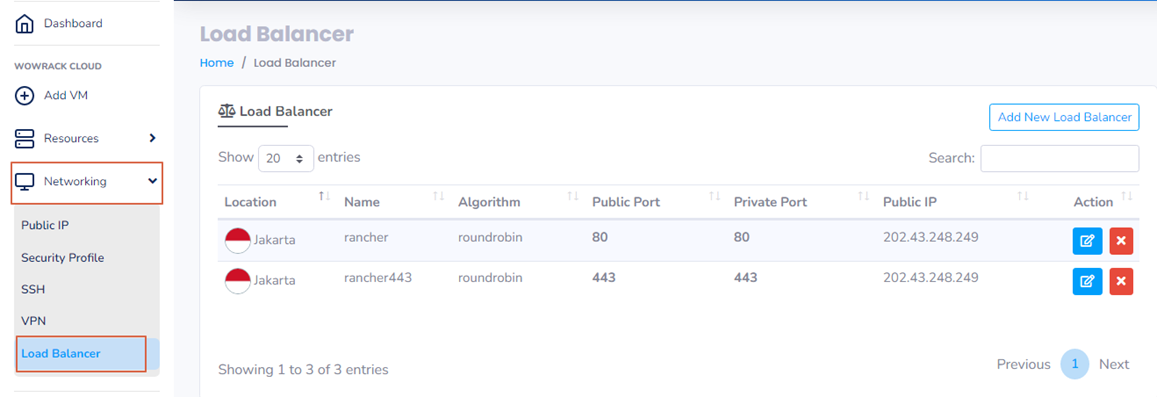Follow the Home breadcrumb link
Image resolution: width=1157 pixels, height=397 pixels.
(x=217, y=63)
